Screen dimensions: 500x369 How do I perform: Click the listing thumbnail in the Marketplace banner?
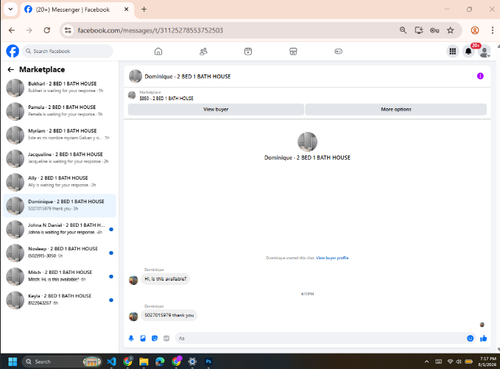pos(132,95)
